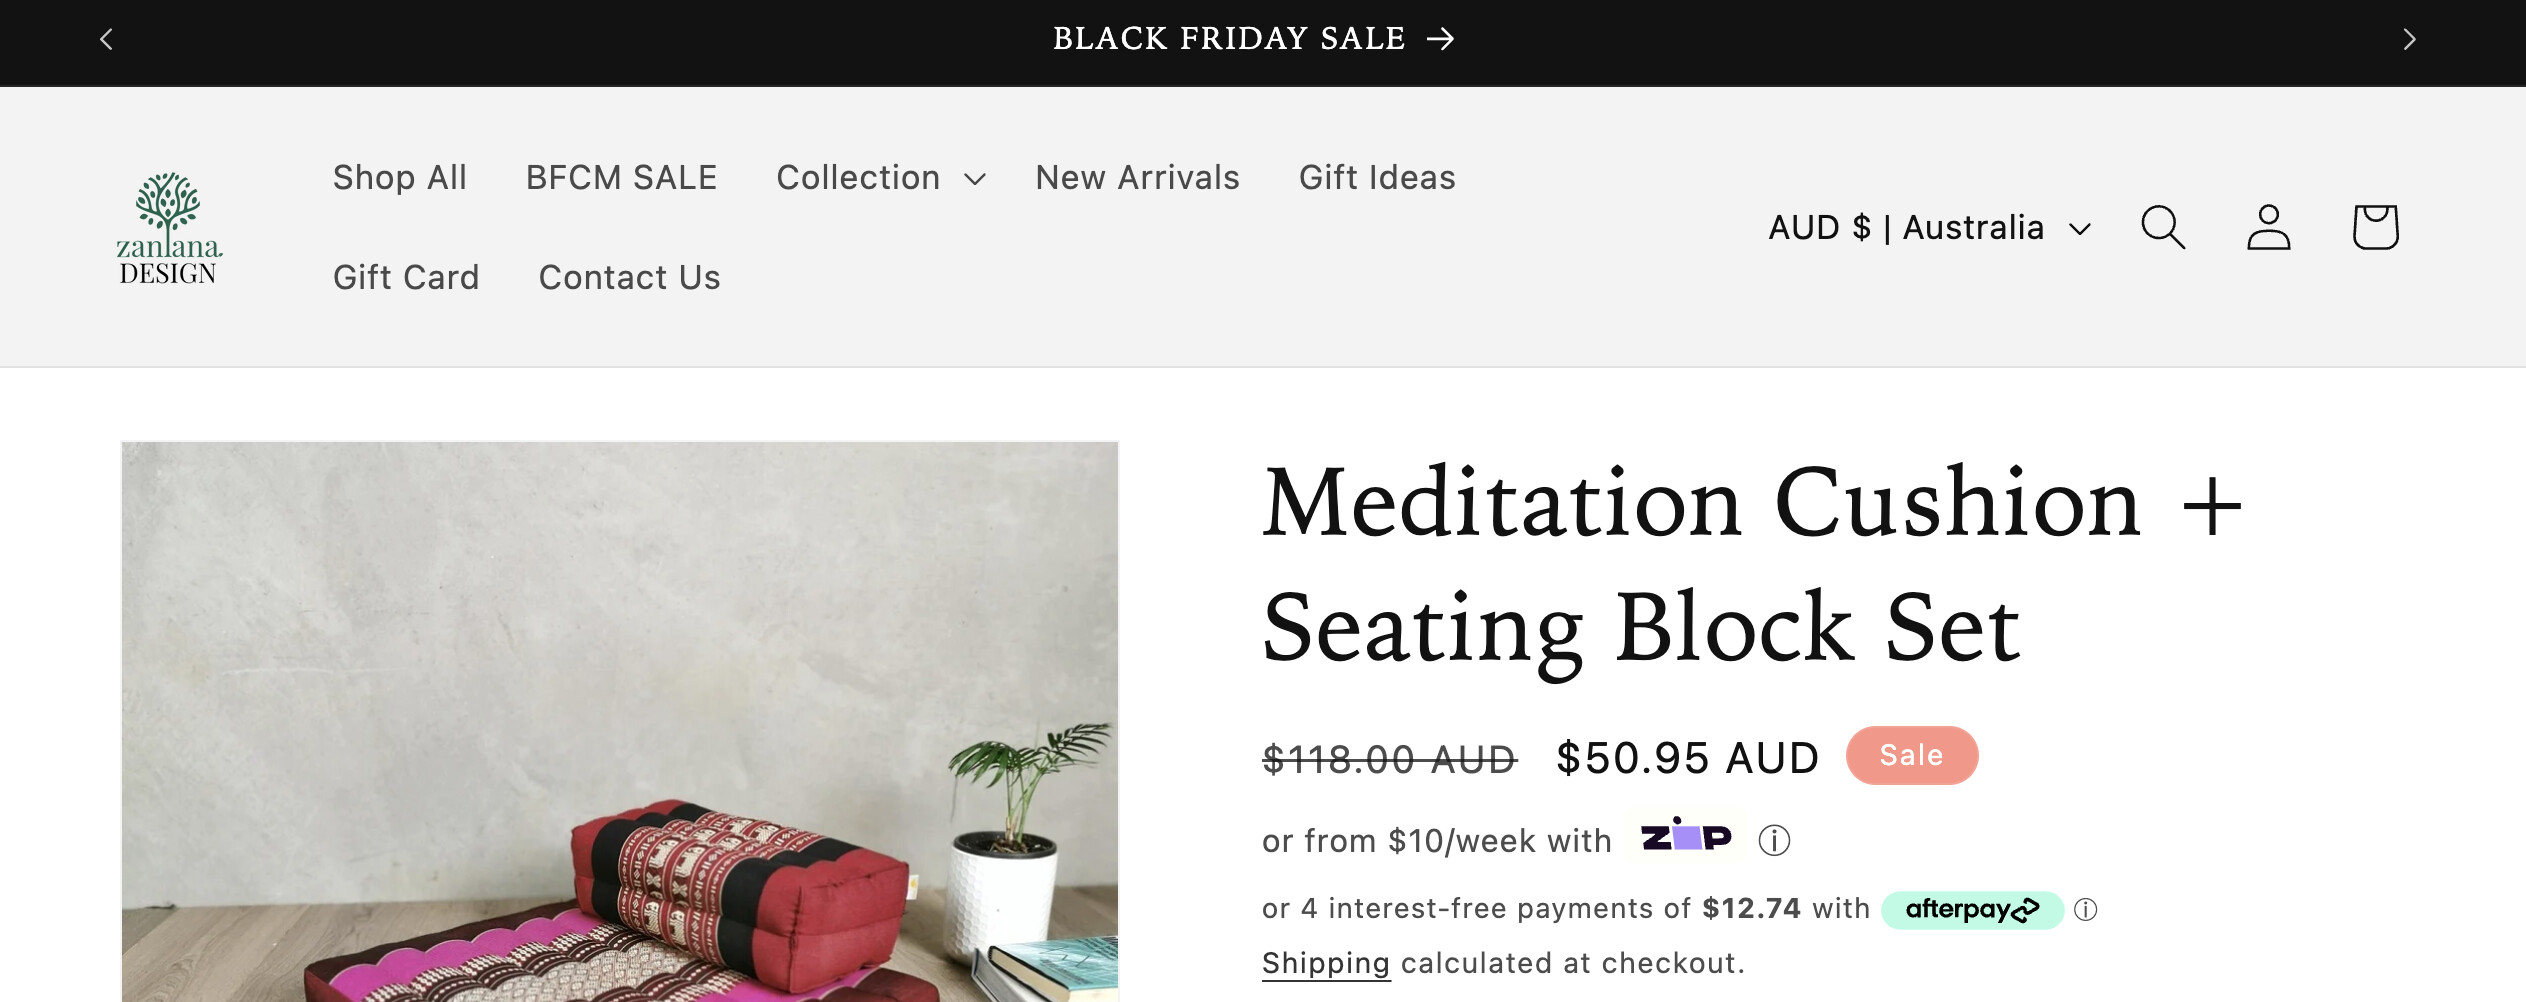Screen dimensions: 2526x1002
Task: Click the Zip info circle icon
Action: click(1774, 840)
